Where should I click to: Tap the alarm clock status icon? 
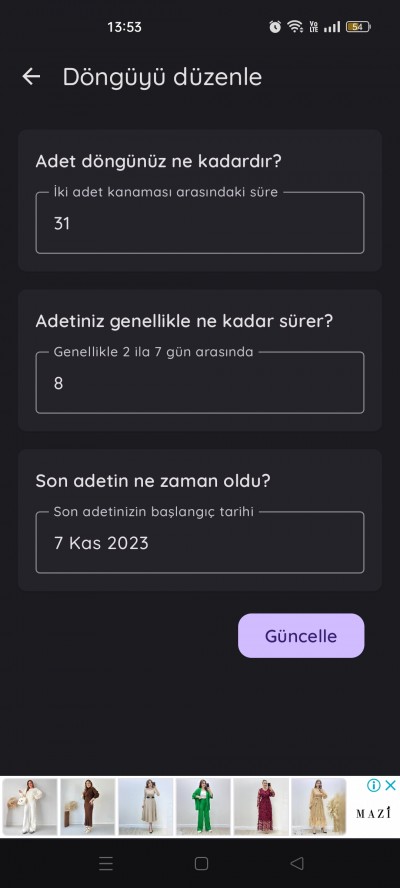(x=275, y=27)
